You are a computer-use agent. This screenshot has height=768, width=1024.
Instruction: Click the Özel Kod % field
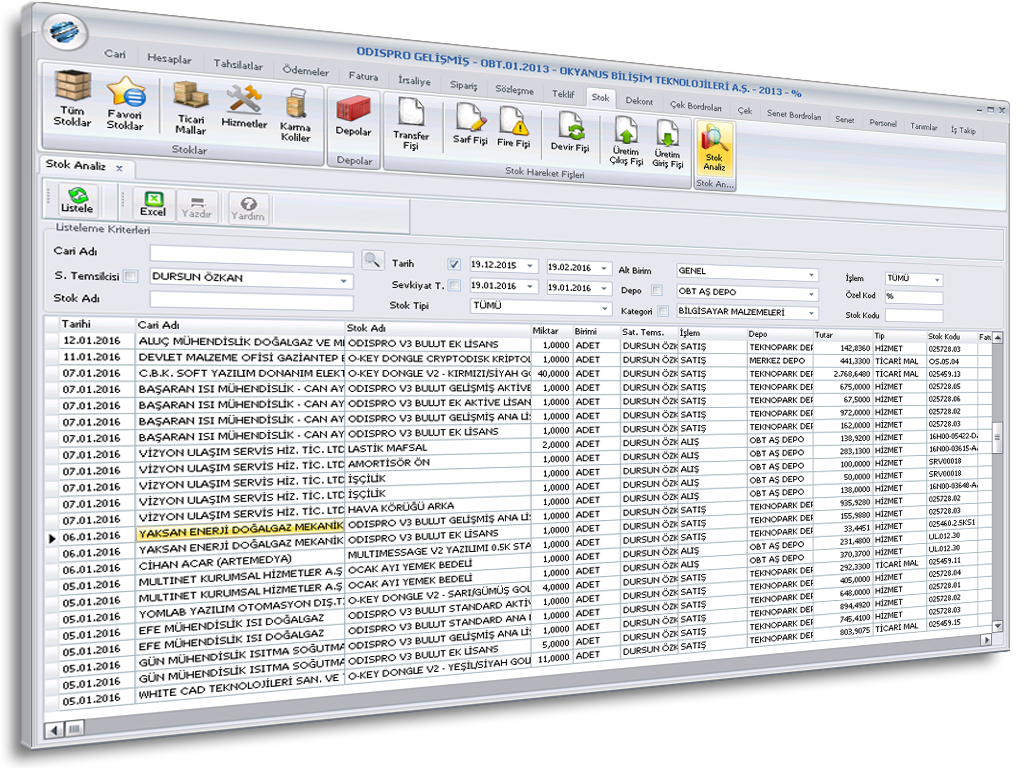[x=914, y=297]
